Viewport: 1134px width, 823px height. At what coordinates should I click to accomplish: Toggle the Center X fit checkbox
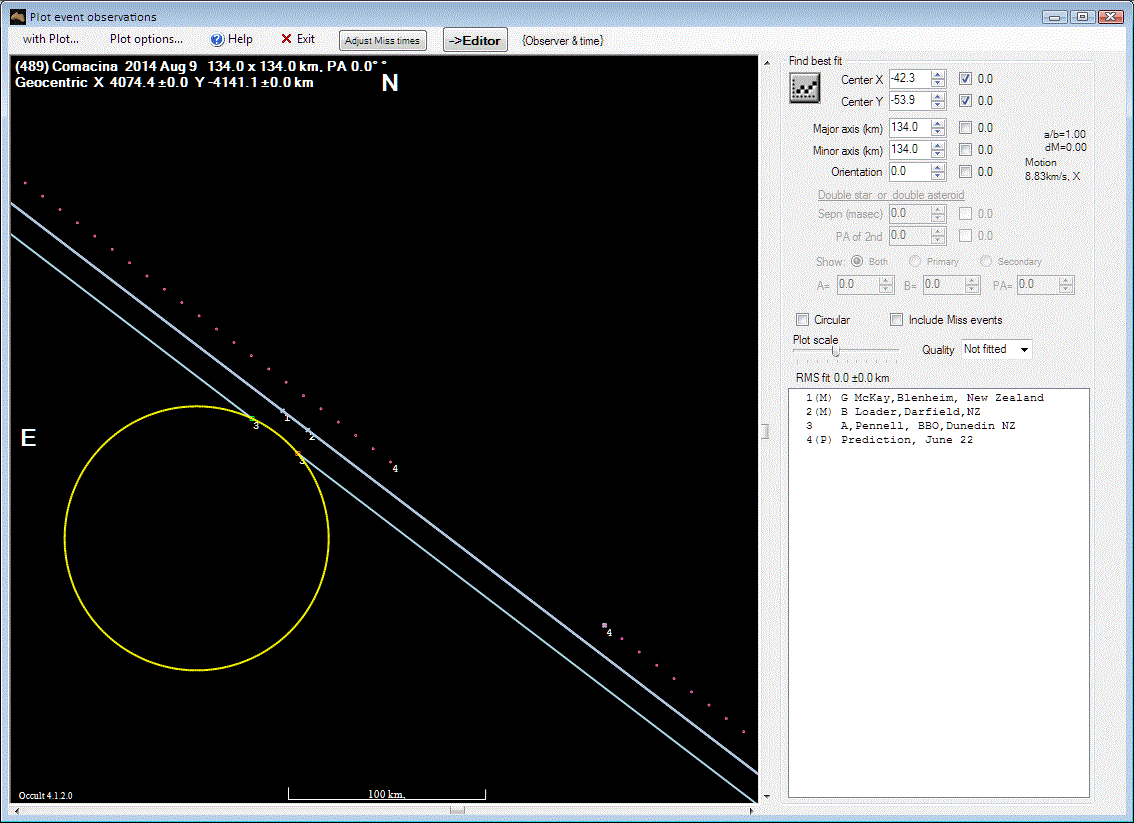(x=965, y=79)
